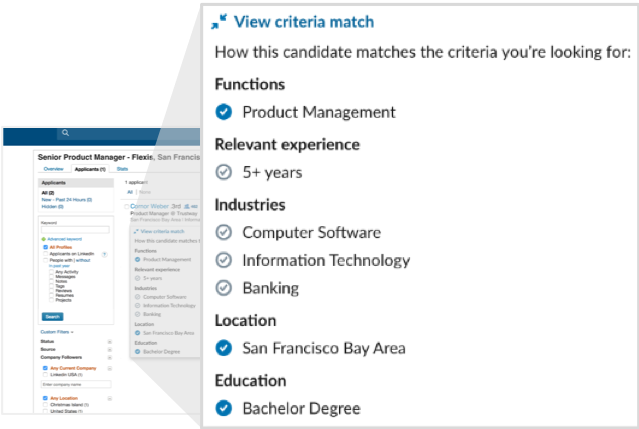The height and width of the screenshot is (429, 639).
Task: Click the Information Technology check icon
Action: click(224, 260)
